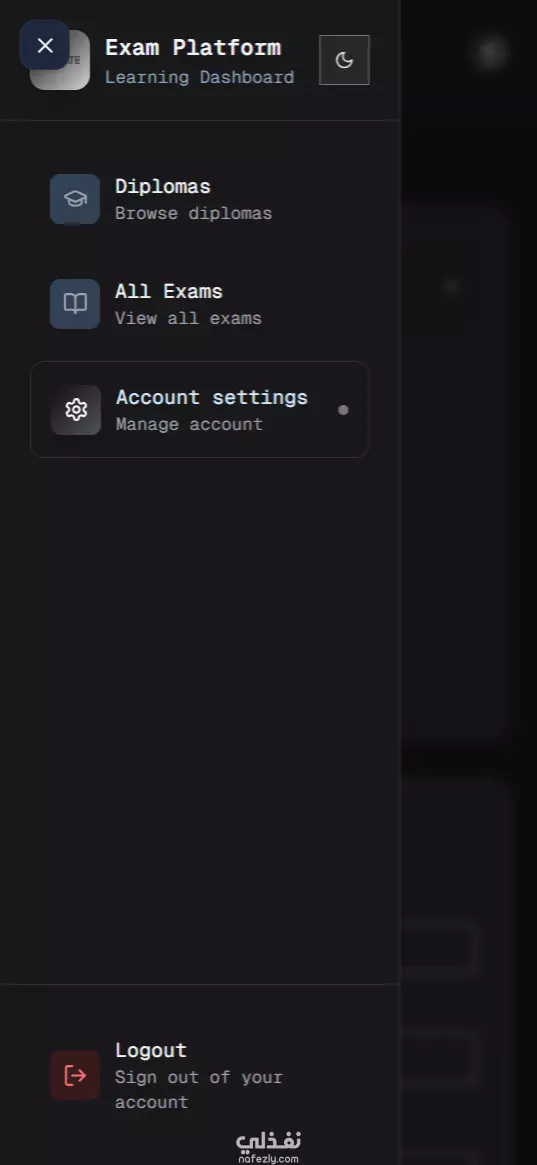
Task: Click the Browse diplomas subtitle
Action: 193,214
